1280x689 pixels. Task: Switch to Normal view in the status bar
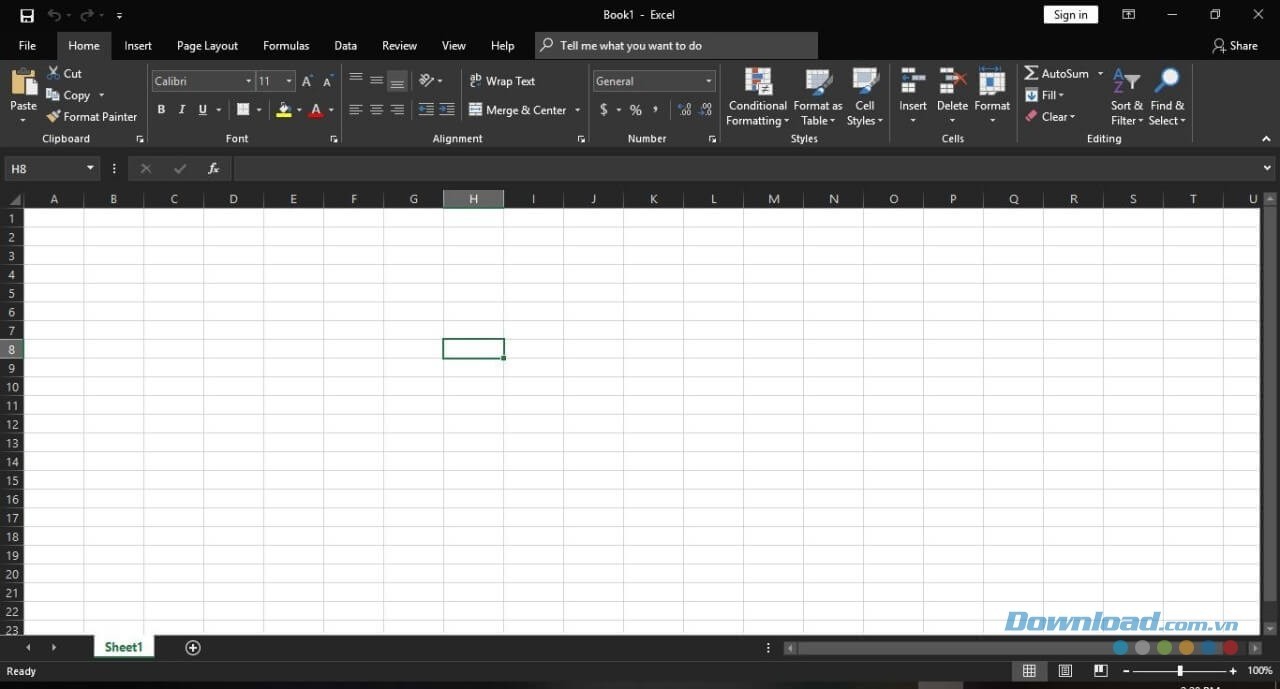point(1029,670)
